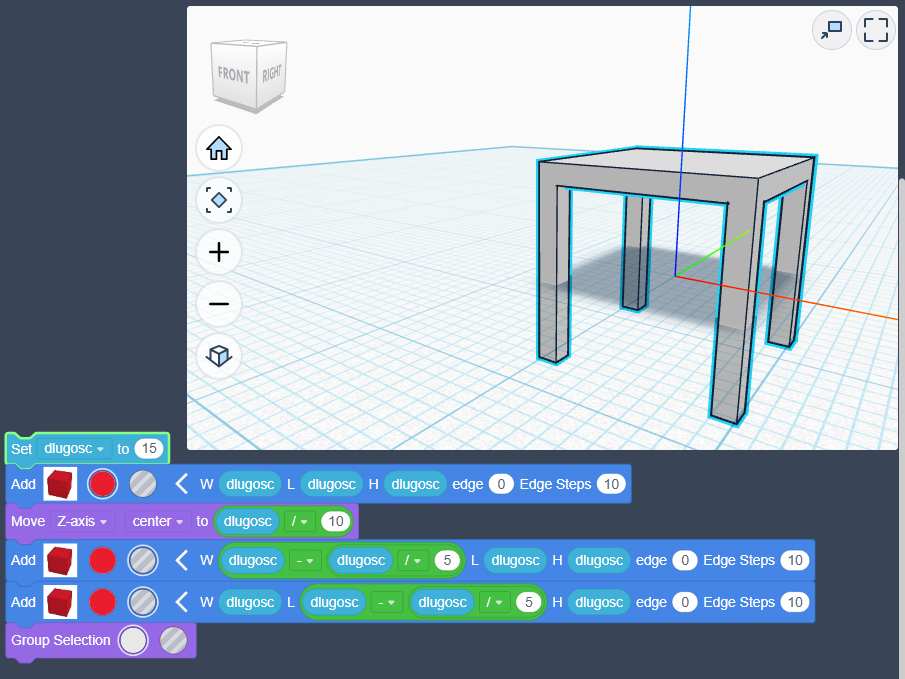This screenshot has width=905, height=679.
Task: Open center dropdown in Move block
Action: [x=158, y=521]
